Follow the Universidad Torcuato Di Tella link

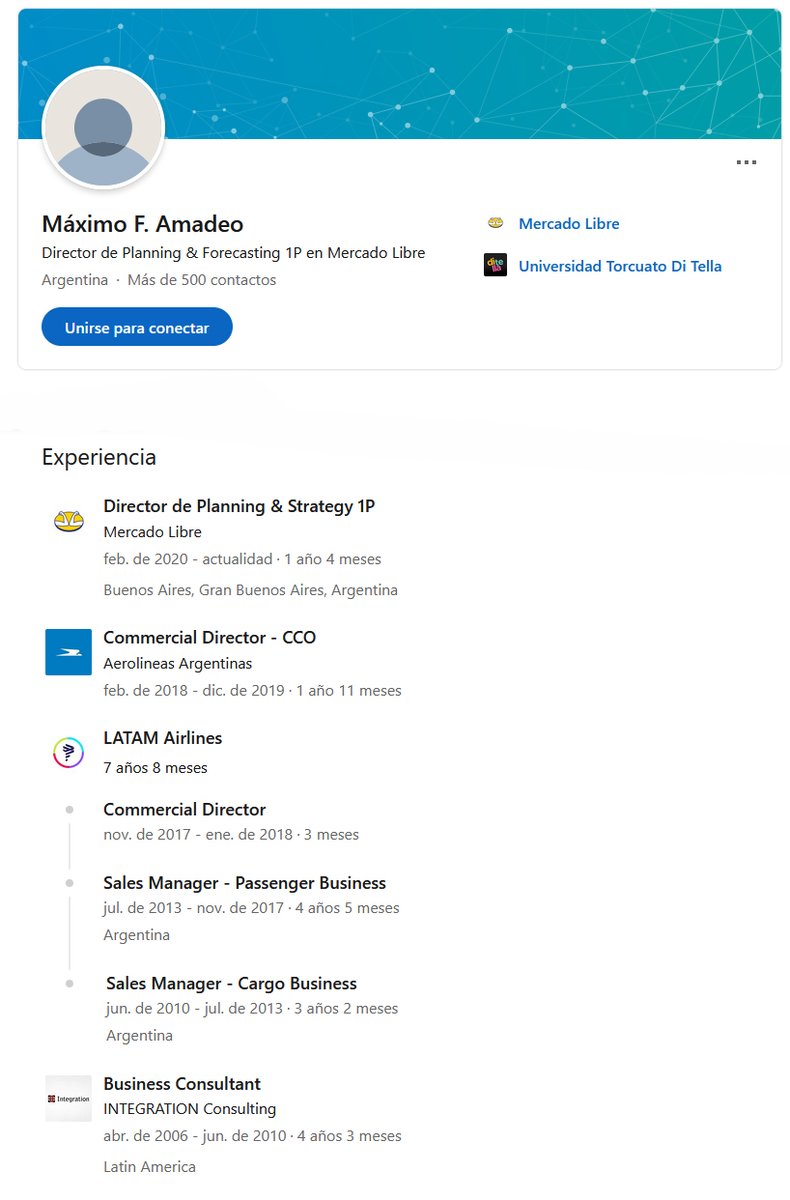pos(620,266)
